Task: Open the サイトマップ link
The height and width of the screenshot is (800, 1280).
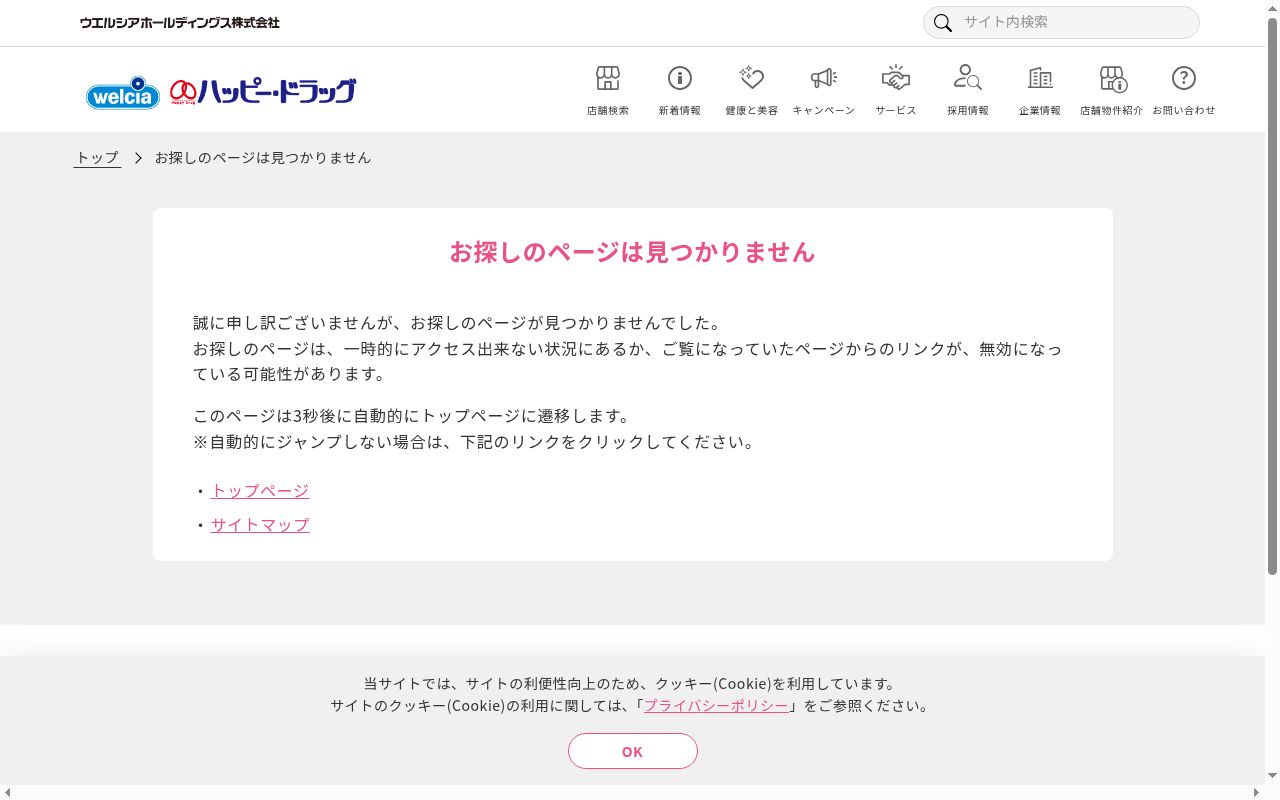Action: click(260, 525)
